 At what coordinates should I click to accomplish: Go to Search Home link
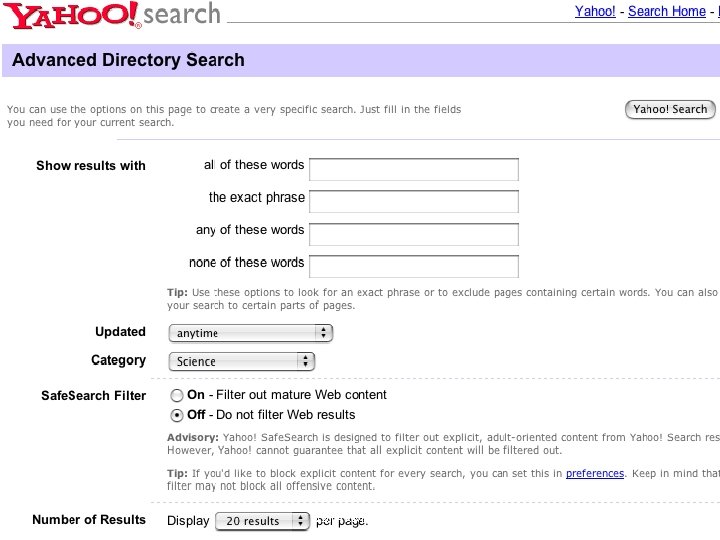[667, 11]
